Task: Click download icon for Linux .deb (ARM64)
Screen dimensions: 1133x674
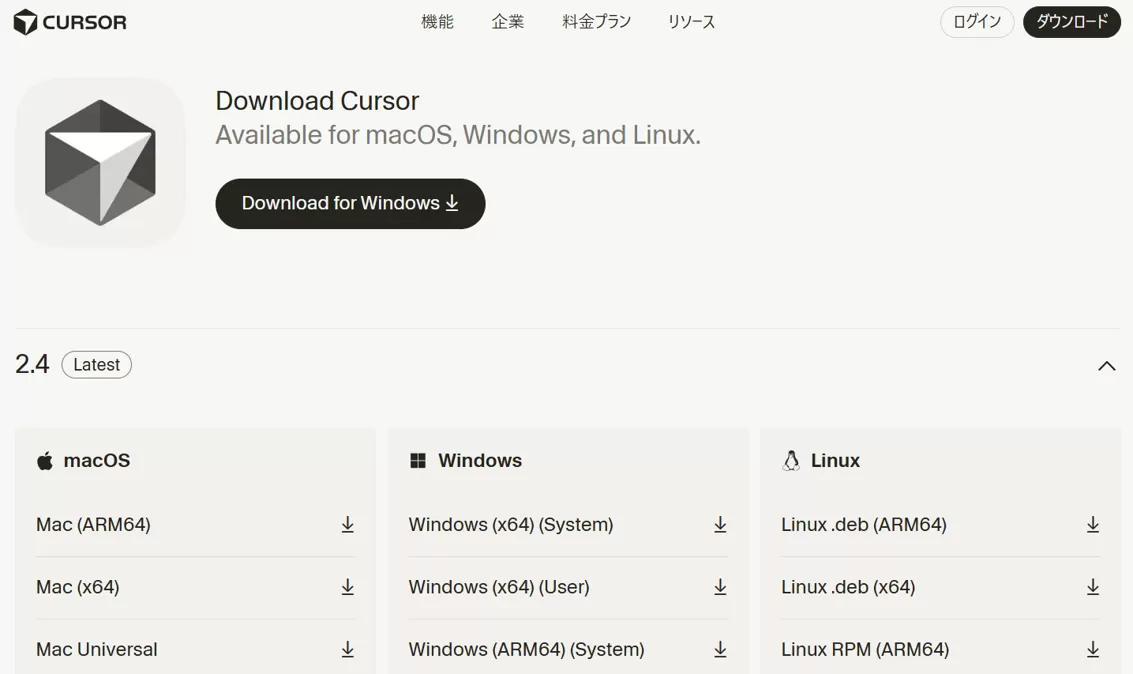Action: tap(1093, 525)
